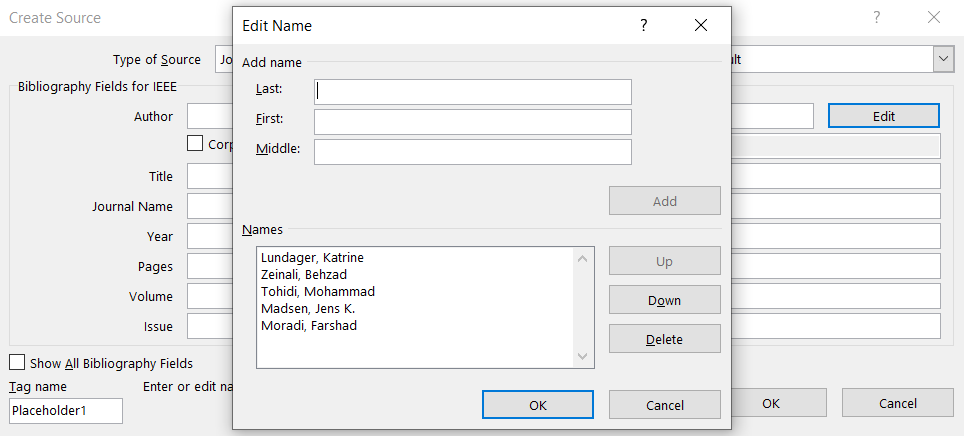Click the help question mark in Edit Name dialog
Screen dimensions: 964x439
coord(644,26)
